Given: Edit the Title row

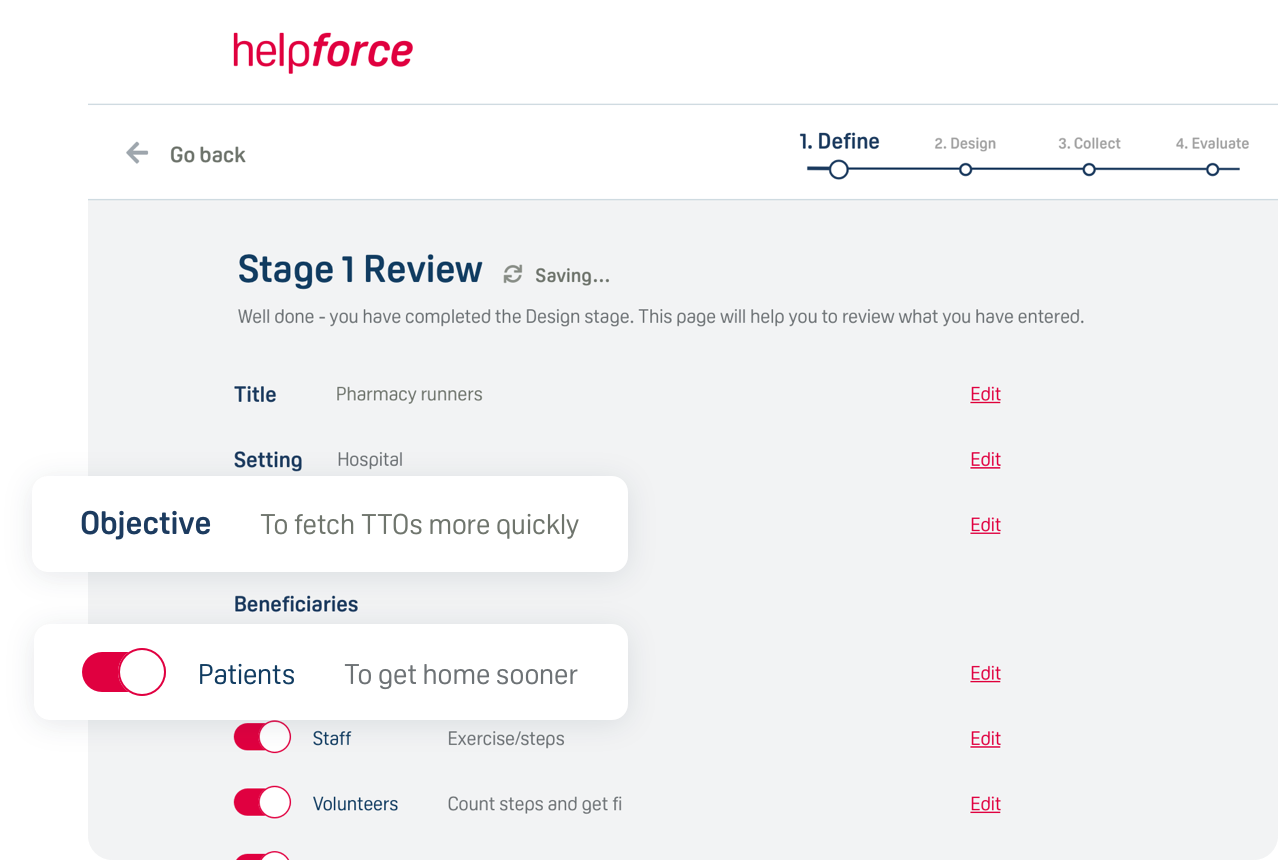Looking at the screenshot, I should pos(985,394).
